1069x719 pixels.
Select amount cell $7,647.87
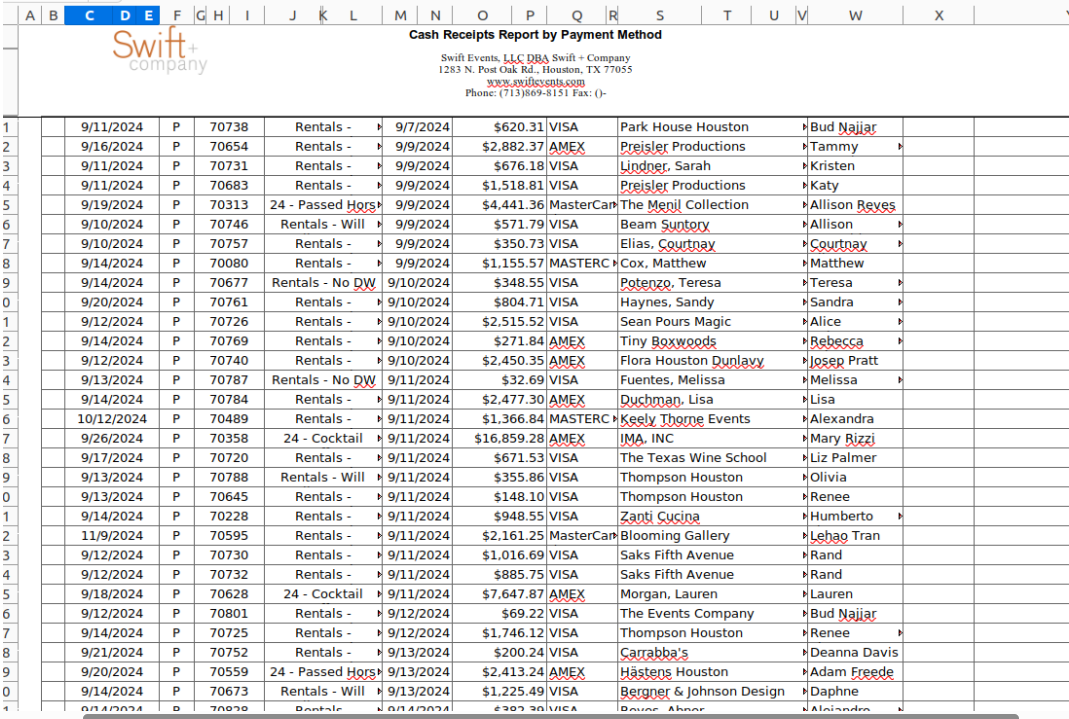(x=500, y=594)
